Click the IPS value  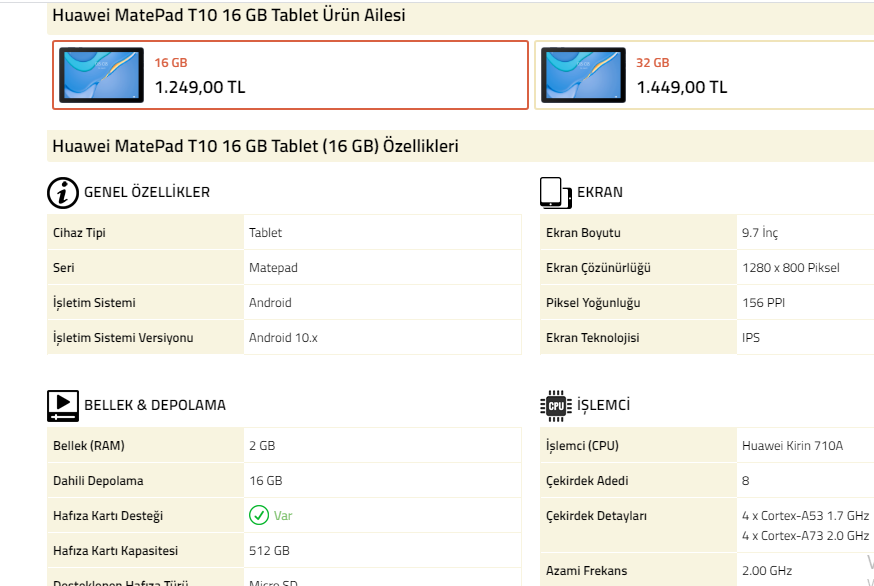point(751,338)
